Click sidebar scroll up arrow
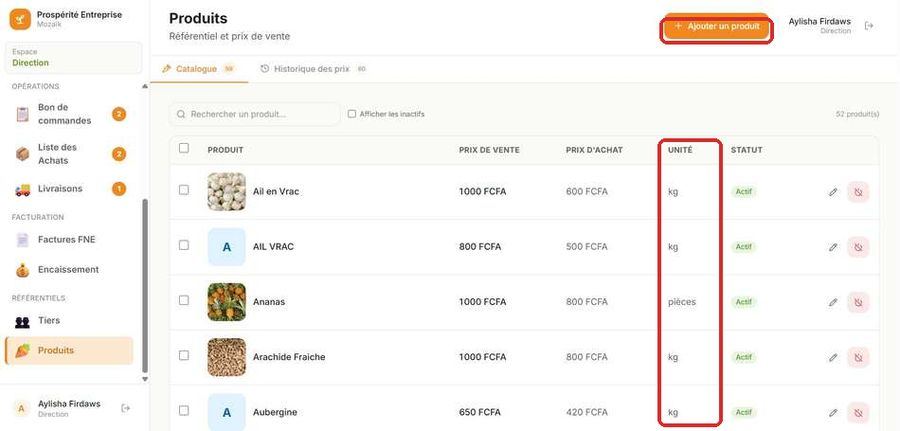The image size is (900, 431). 145,87
